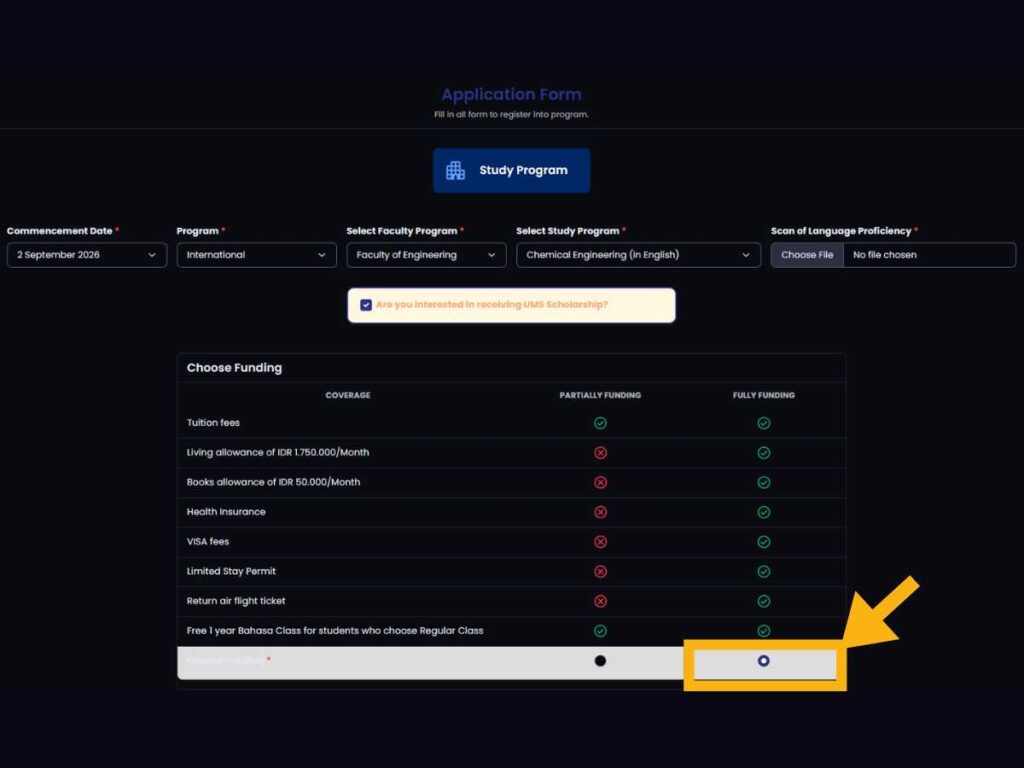Open the Commencement Date dropdown
Viewport: 1024px width, 768px height.
[87, 255]
